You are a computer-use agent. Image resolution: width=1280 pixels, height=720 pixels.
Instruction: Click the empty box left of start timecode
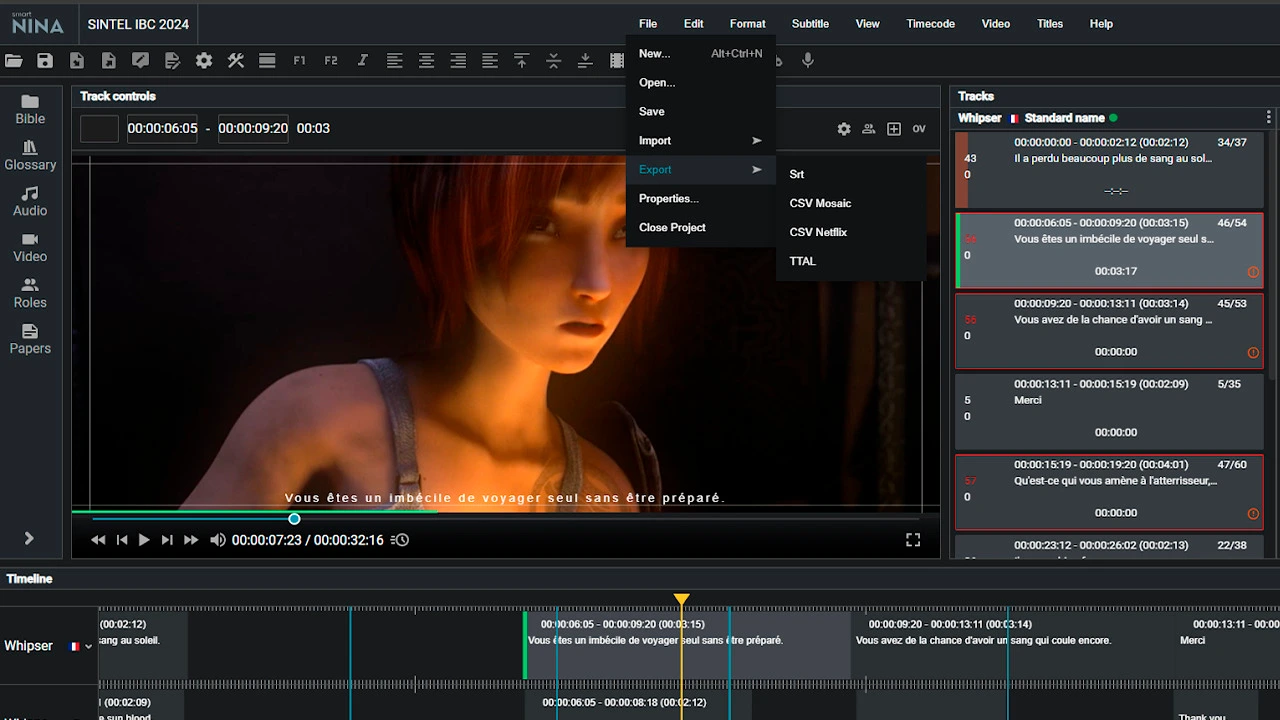(99, 129)
